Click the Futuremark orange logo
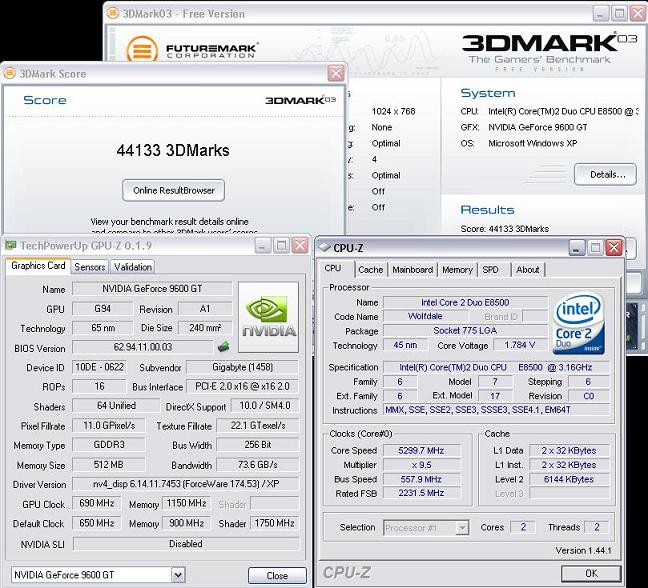 [142, 50]
